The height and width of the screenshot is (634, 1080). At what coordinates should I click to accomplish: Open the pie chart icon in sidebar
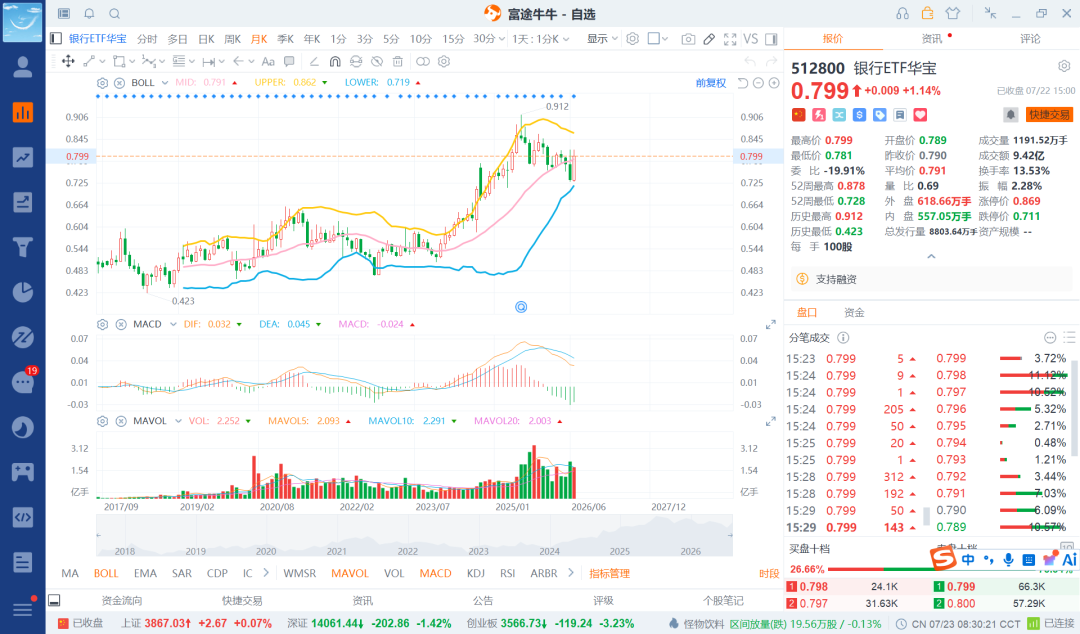(x=23, y=292)
